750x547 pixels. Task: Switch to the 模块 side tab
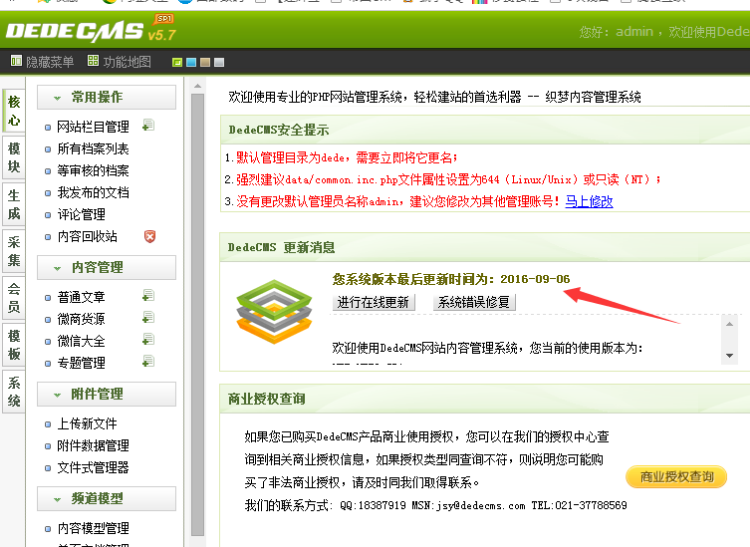pyautogui.click(x=14, y=157)
